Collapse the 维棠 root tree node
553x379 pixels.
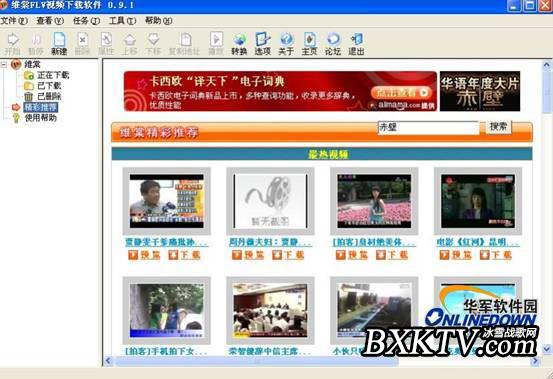[4, 65]
